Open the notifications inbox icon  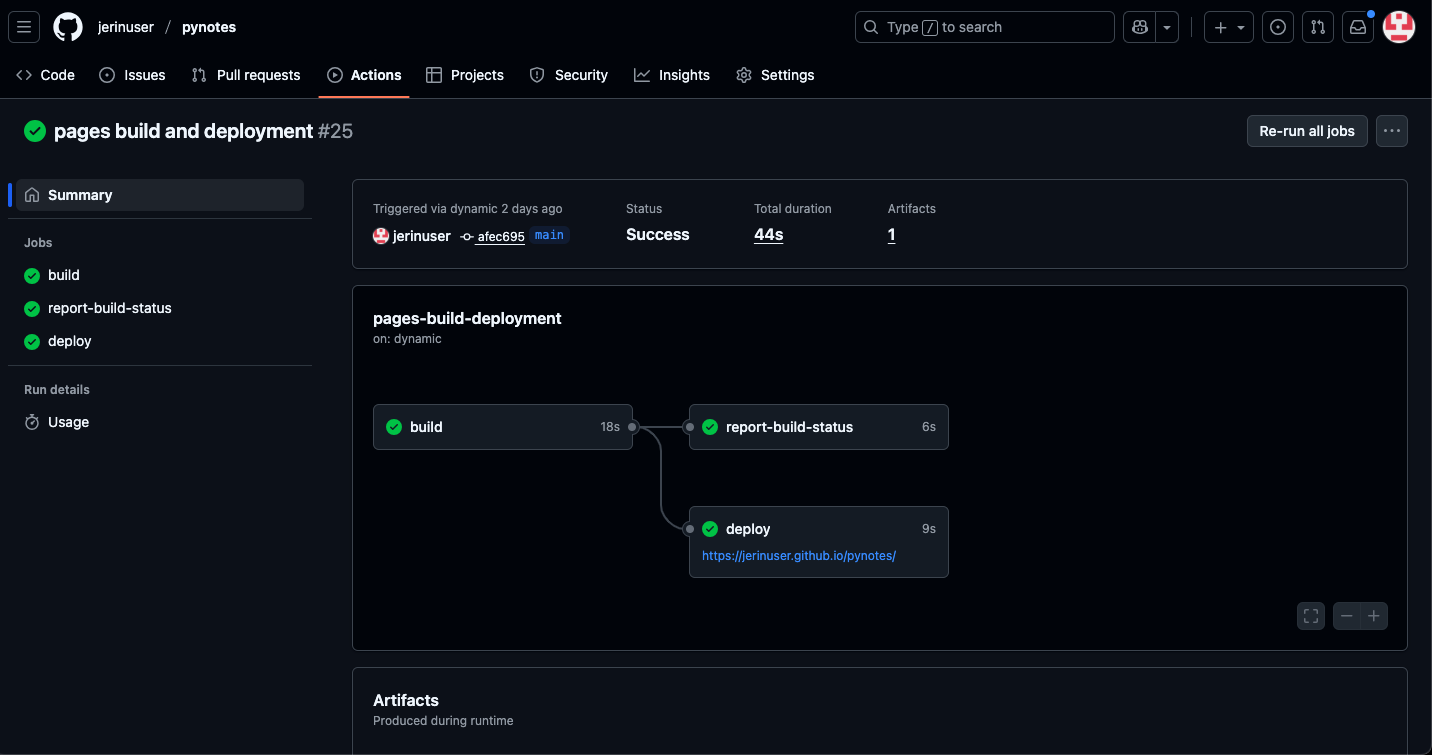click(x=1358, y=27)
